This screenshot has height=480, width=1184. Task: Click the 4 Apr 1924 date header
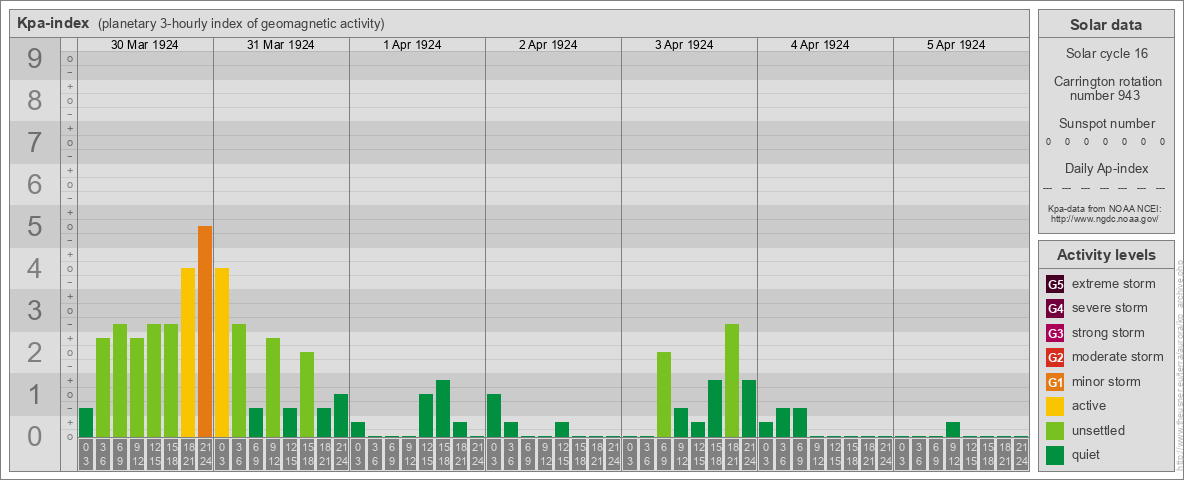[x=820, y=45]
